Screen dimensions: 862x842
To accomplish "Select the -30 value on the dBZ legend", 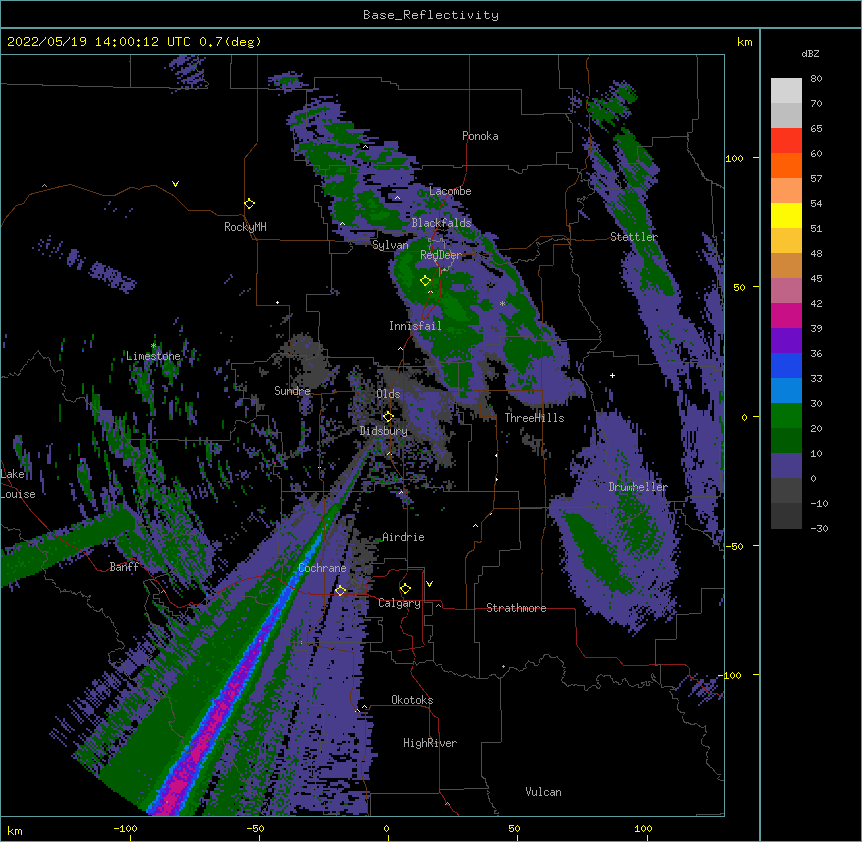I will (819, 529).
